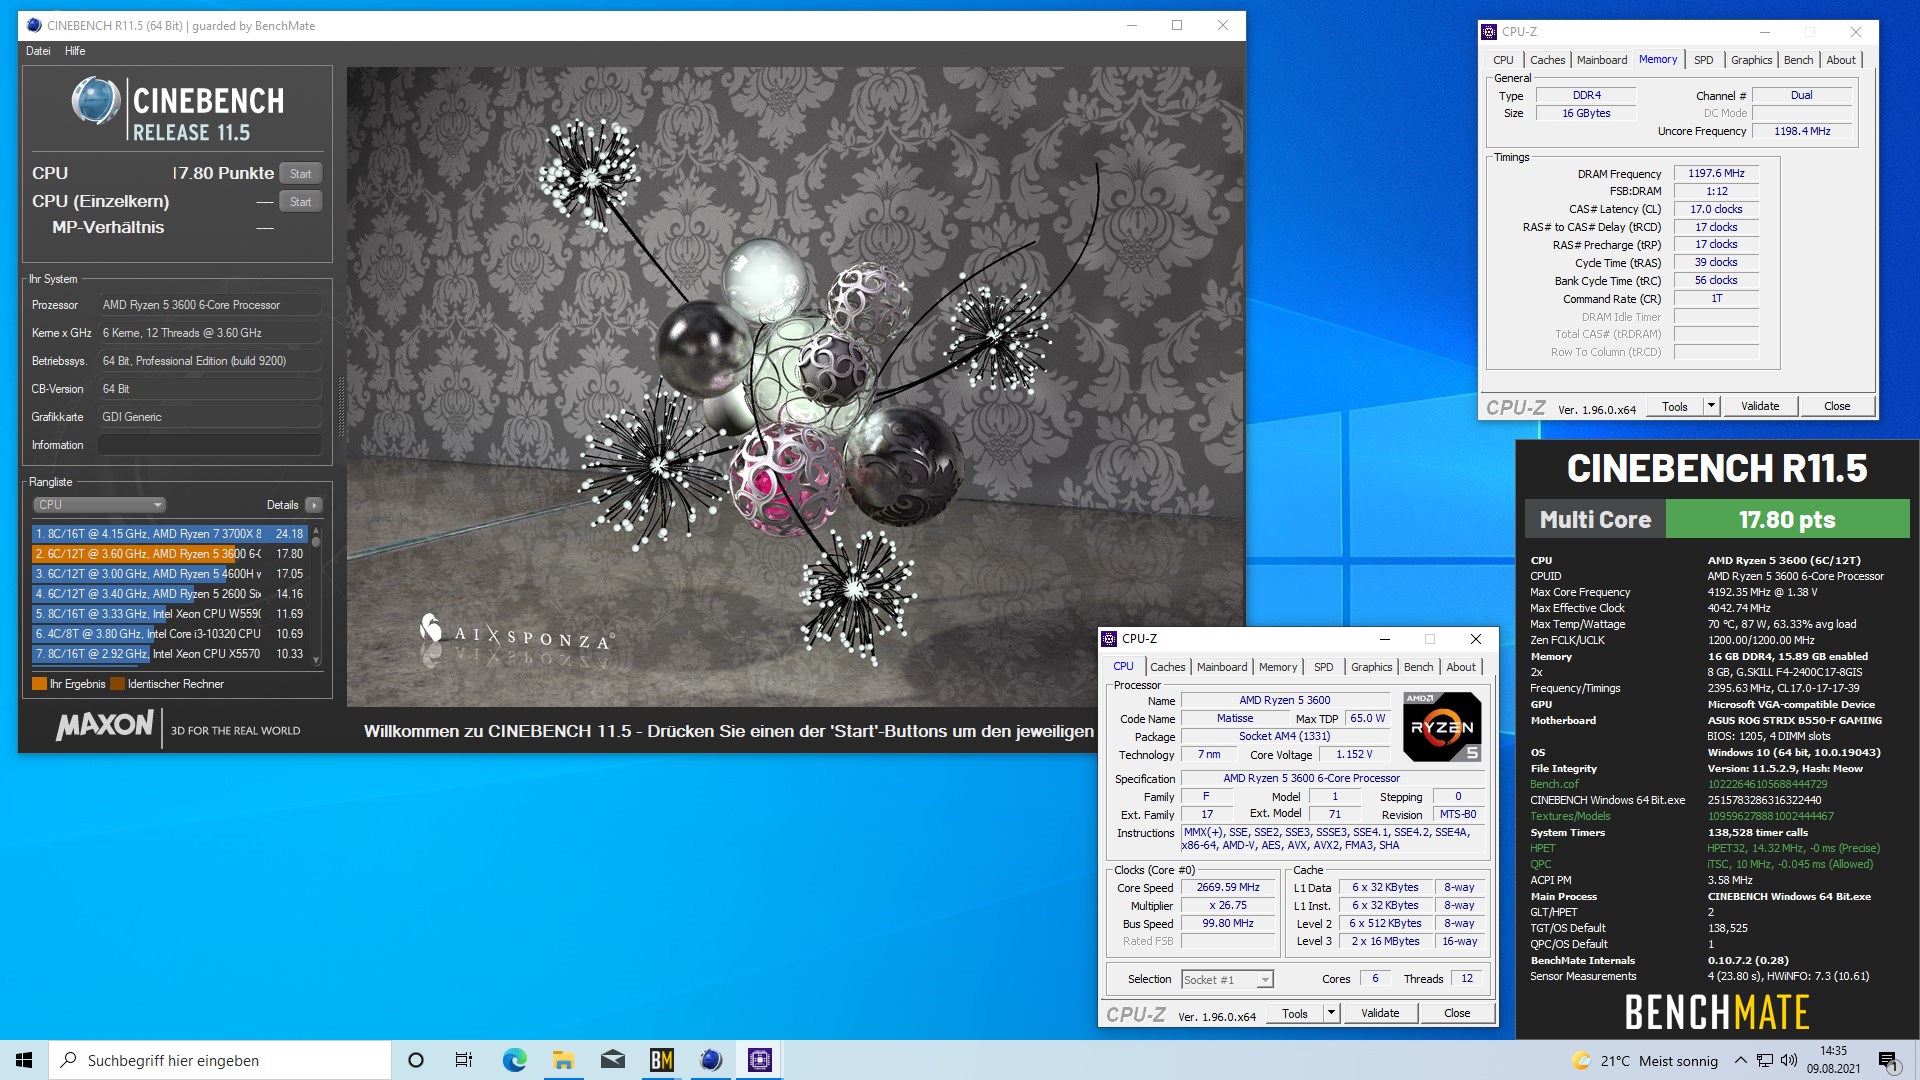The image size is (1920, 1080).
Task: Switch to CPU-Z taskbar icon
Action: [759, 1060]
